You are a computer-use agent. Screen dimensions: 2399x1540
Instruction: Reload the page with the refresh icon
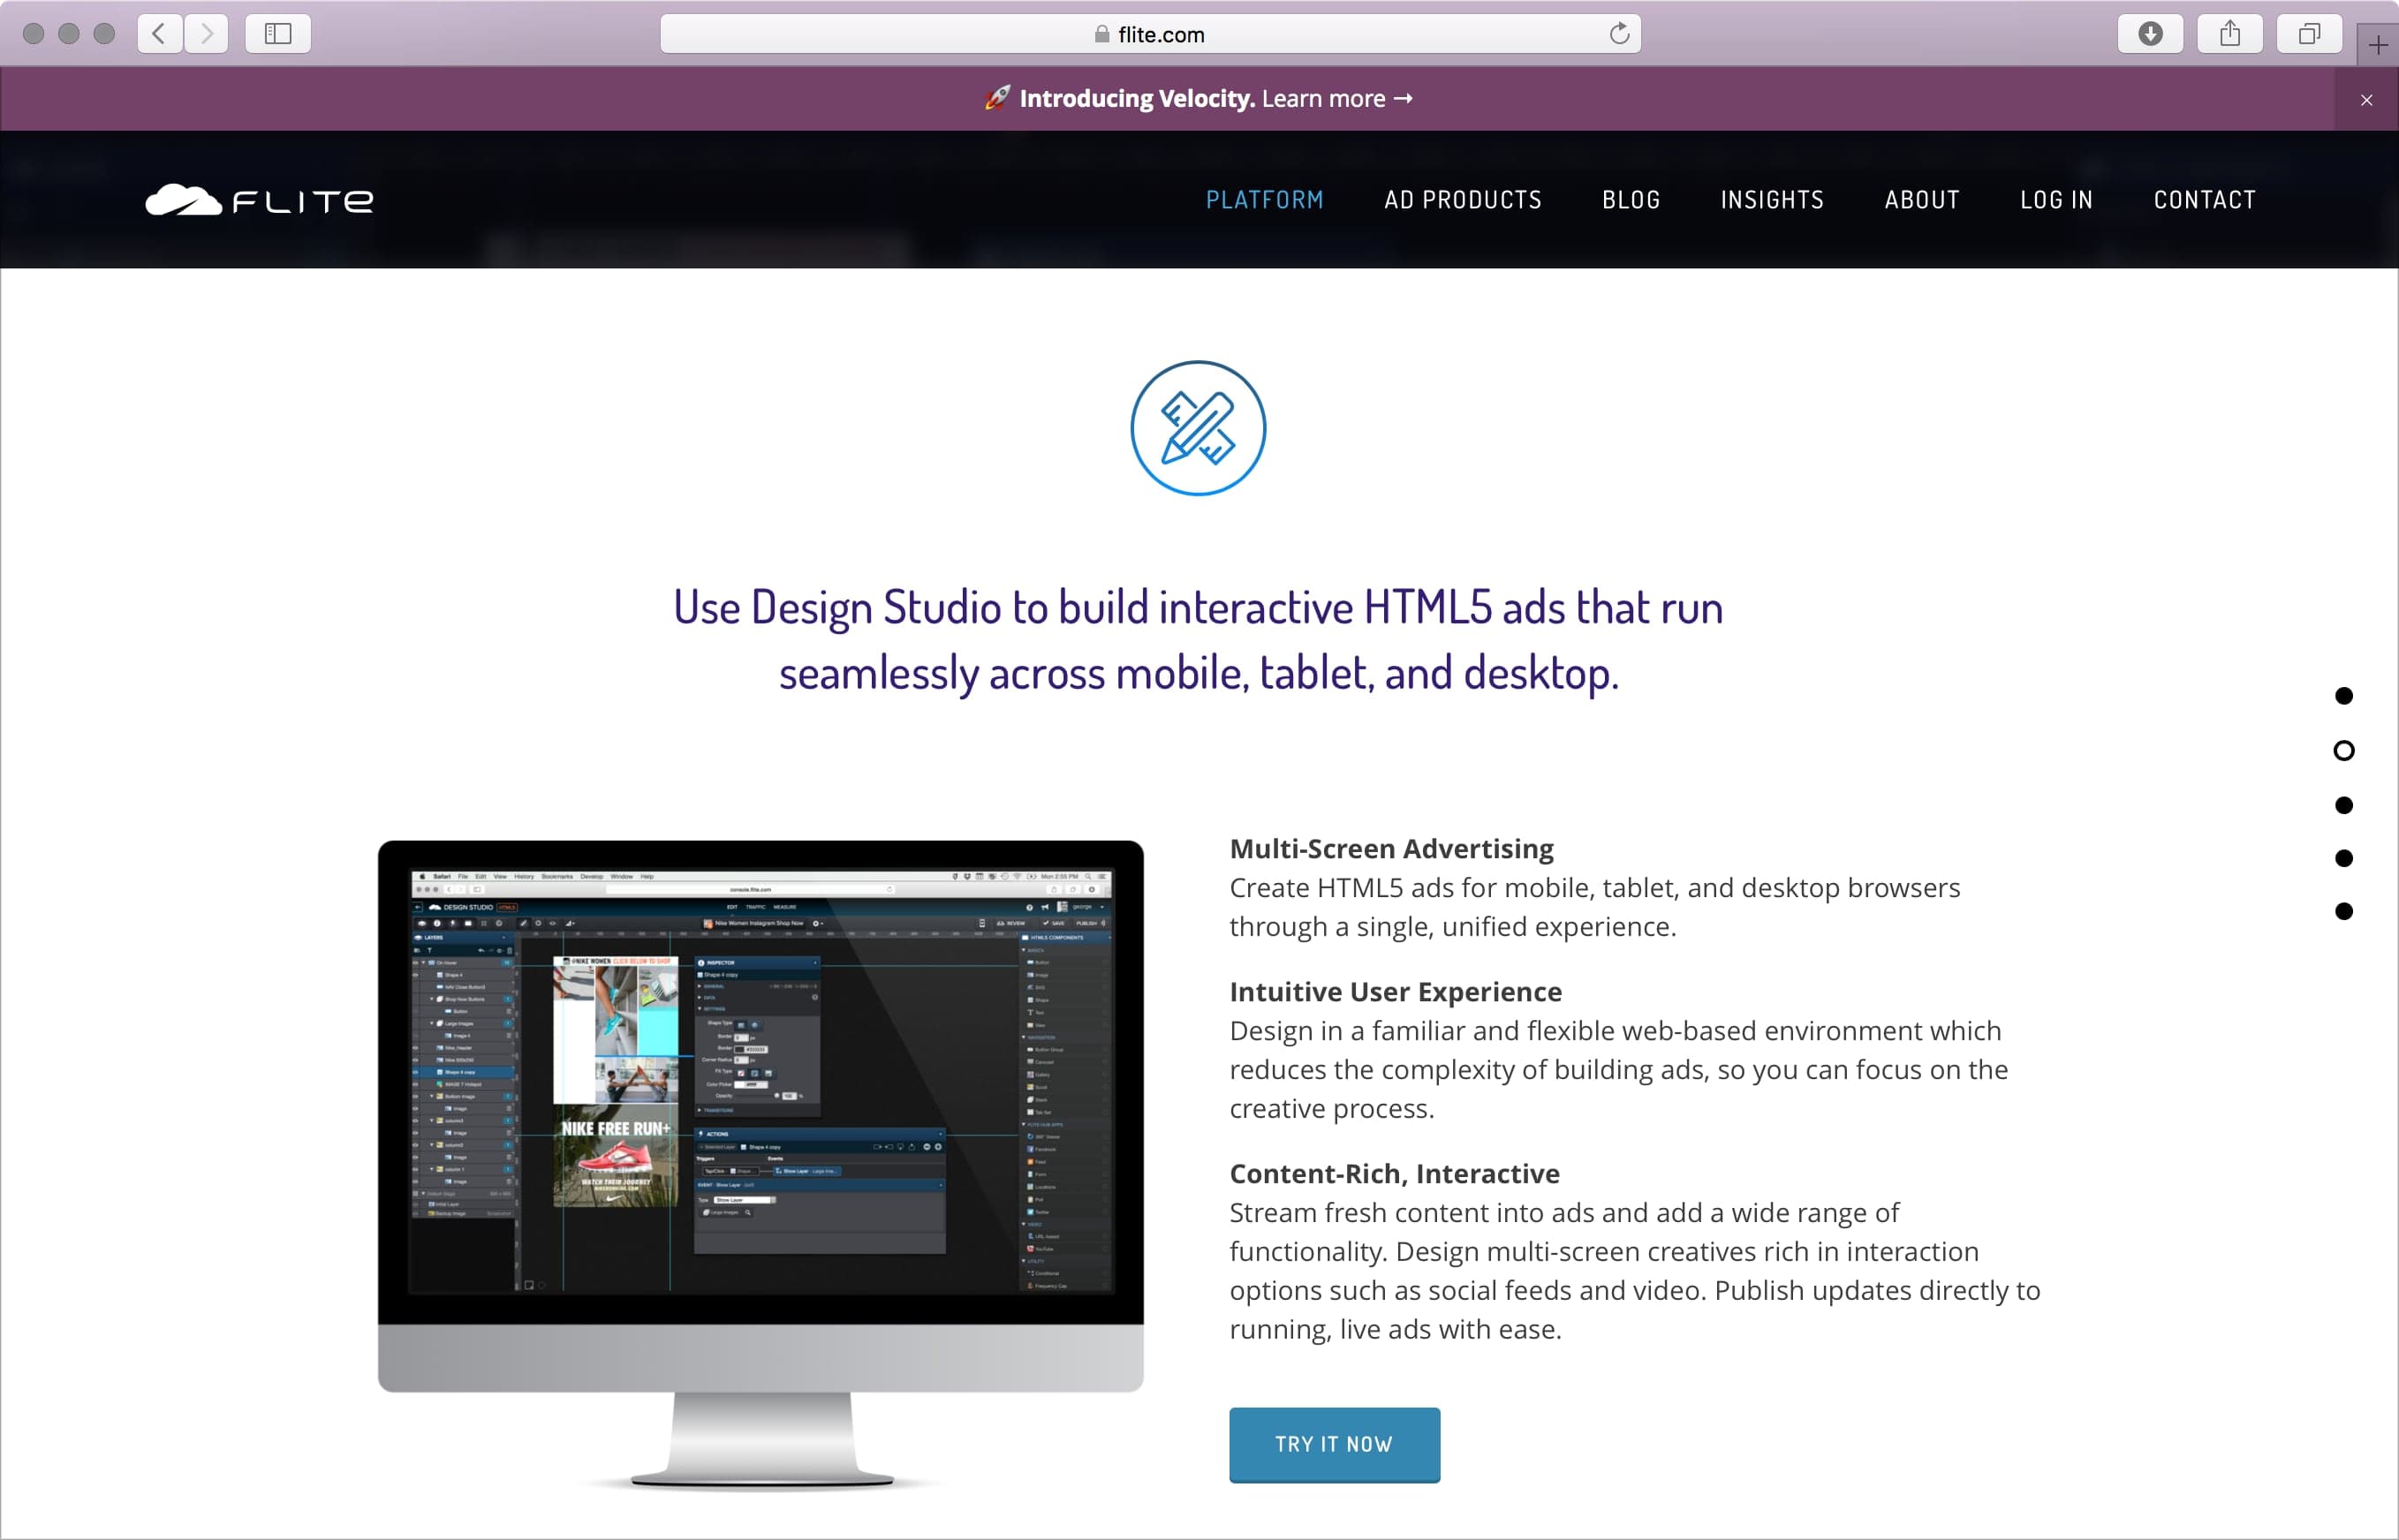tap(1619, 34)
